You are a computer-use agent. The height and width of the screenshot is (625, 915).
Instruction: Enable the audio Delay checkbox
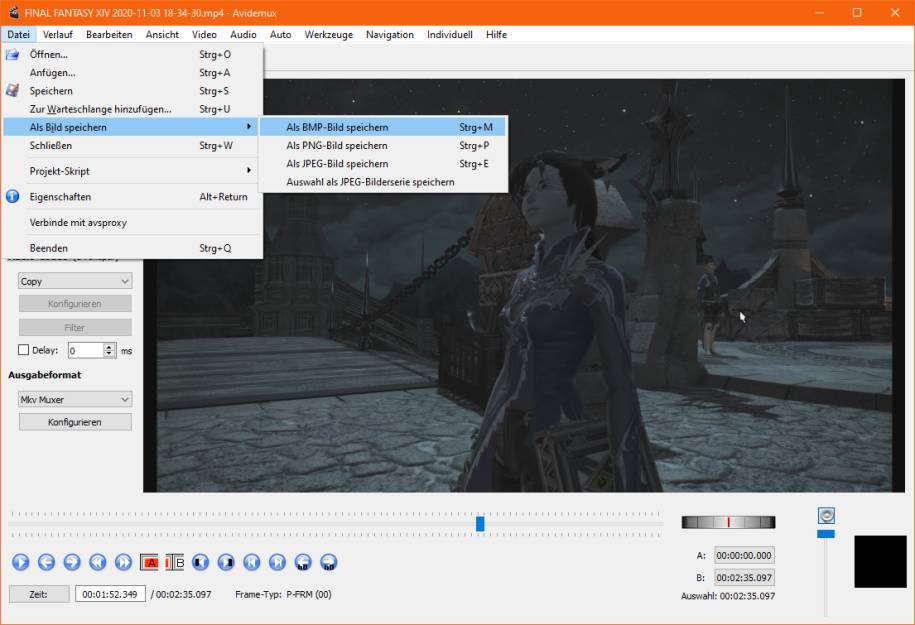tap(24, 350)
